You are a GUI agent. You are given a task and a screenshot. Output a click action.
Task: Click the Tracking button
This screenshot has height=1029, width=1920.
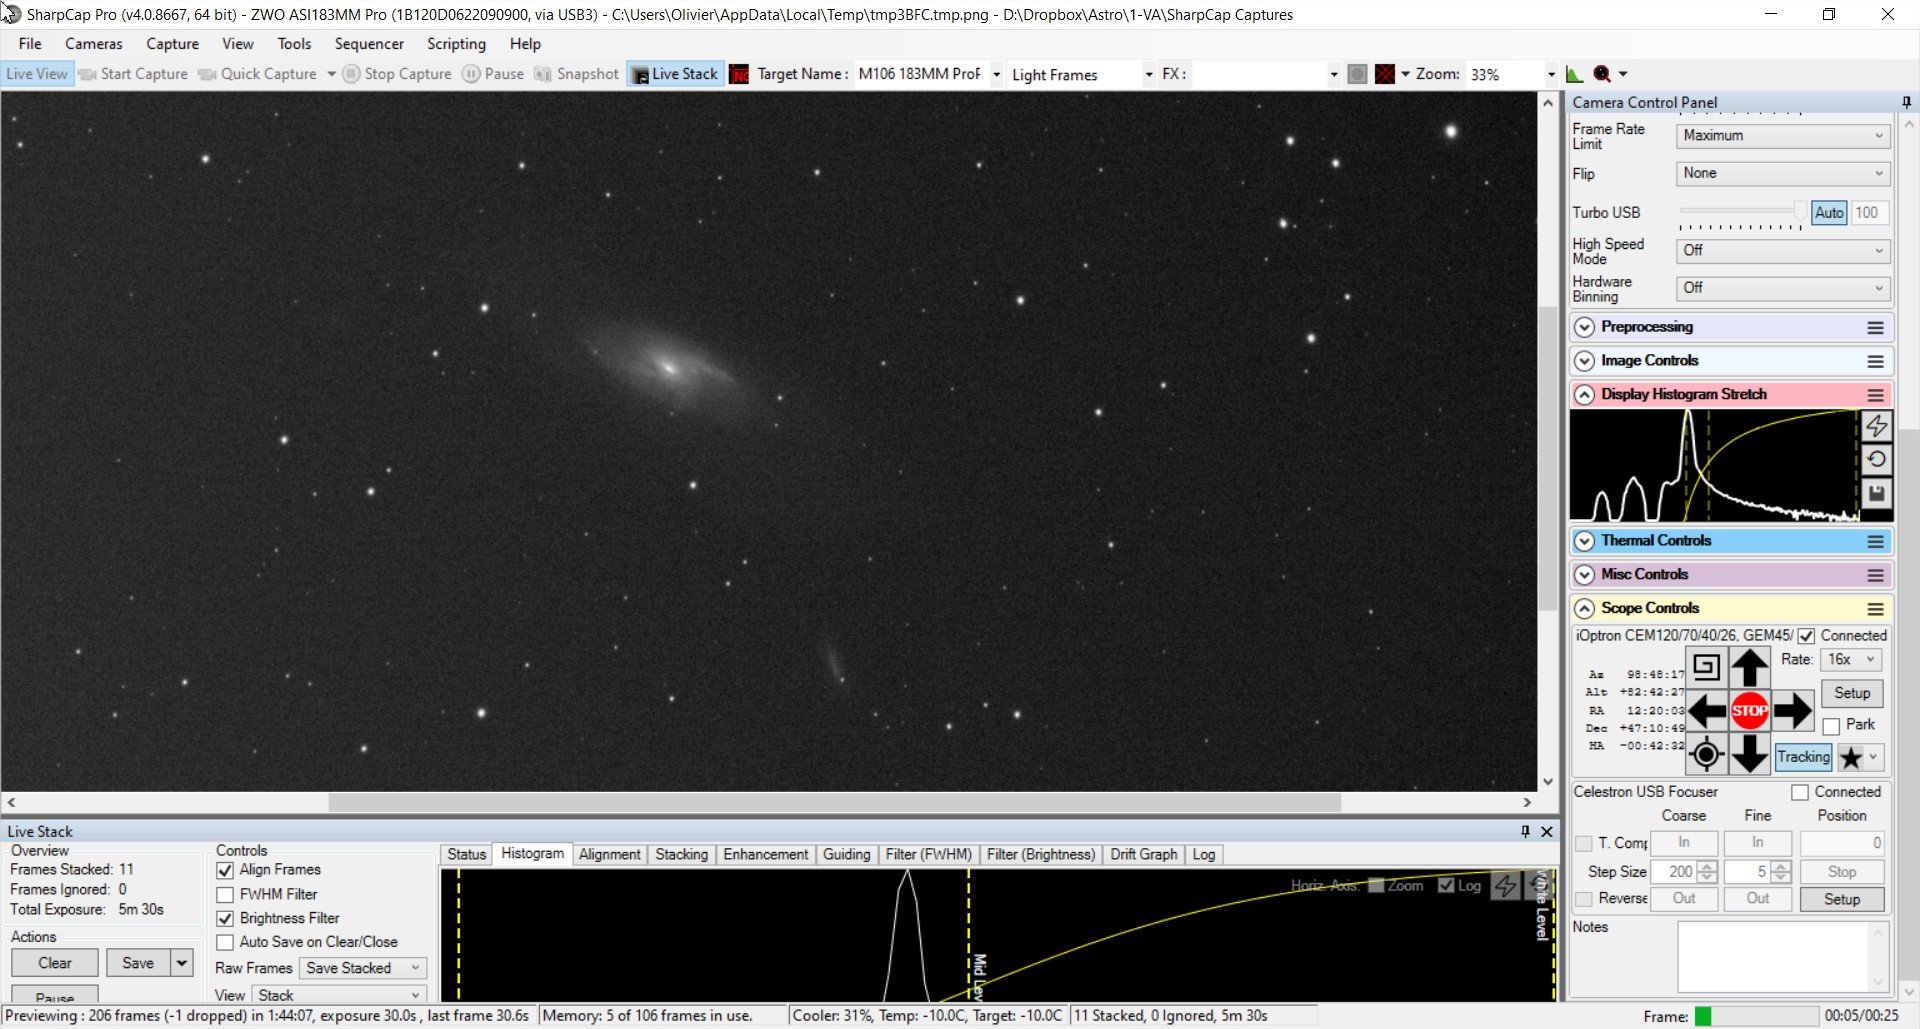click(x=1803, y=757)
